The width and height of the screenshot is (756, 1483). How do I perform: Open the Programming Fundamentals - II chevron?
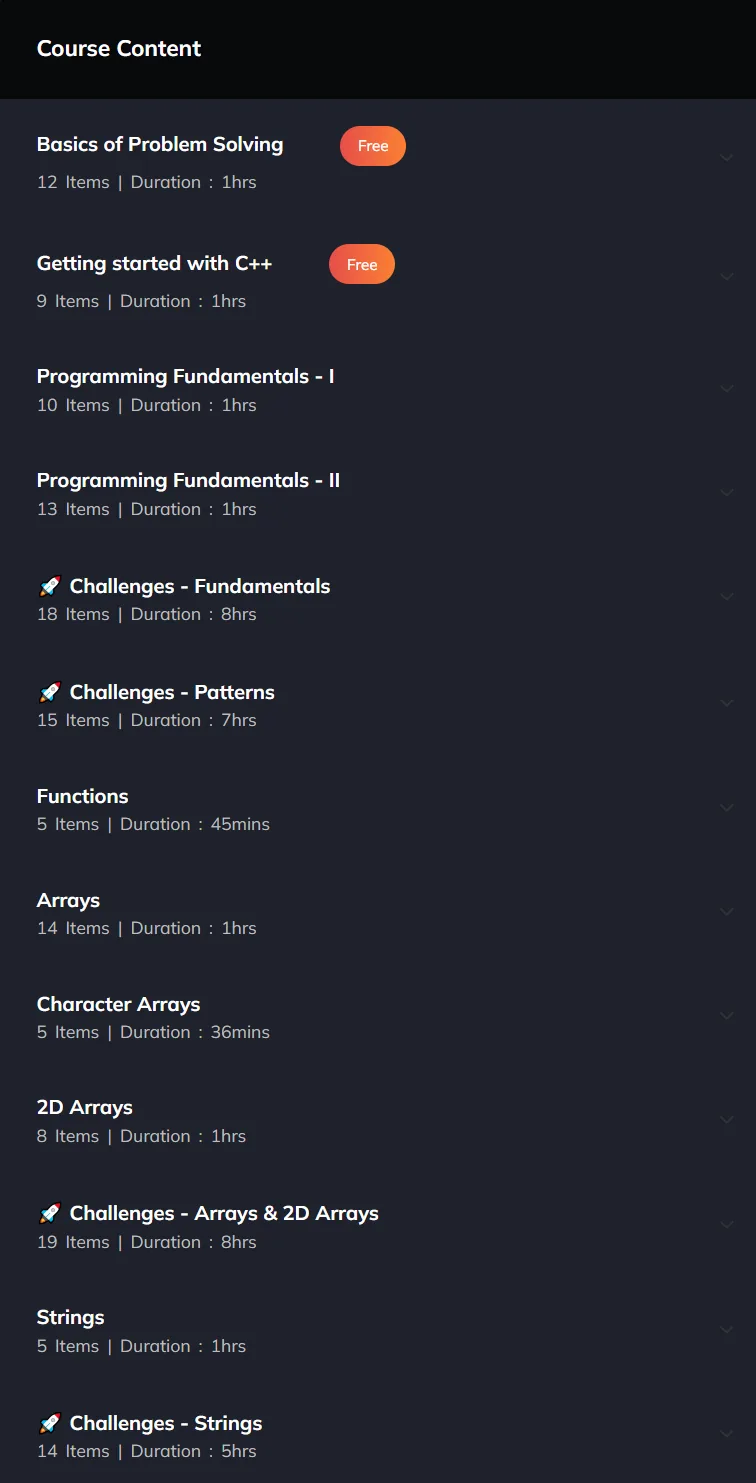[x=727, y=493]
